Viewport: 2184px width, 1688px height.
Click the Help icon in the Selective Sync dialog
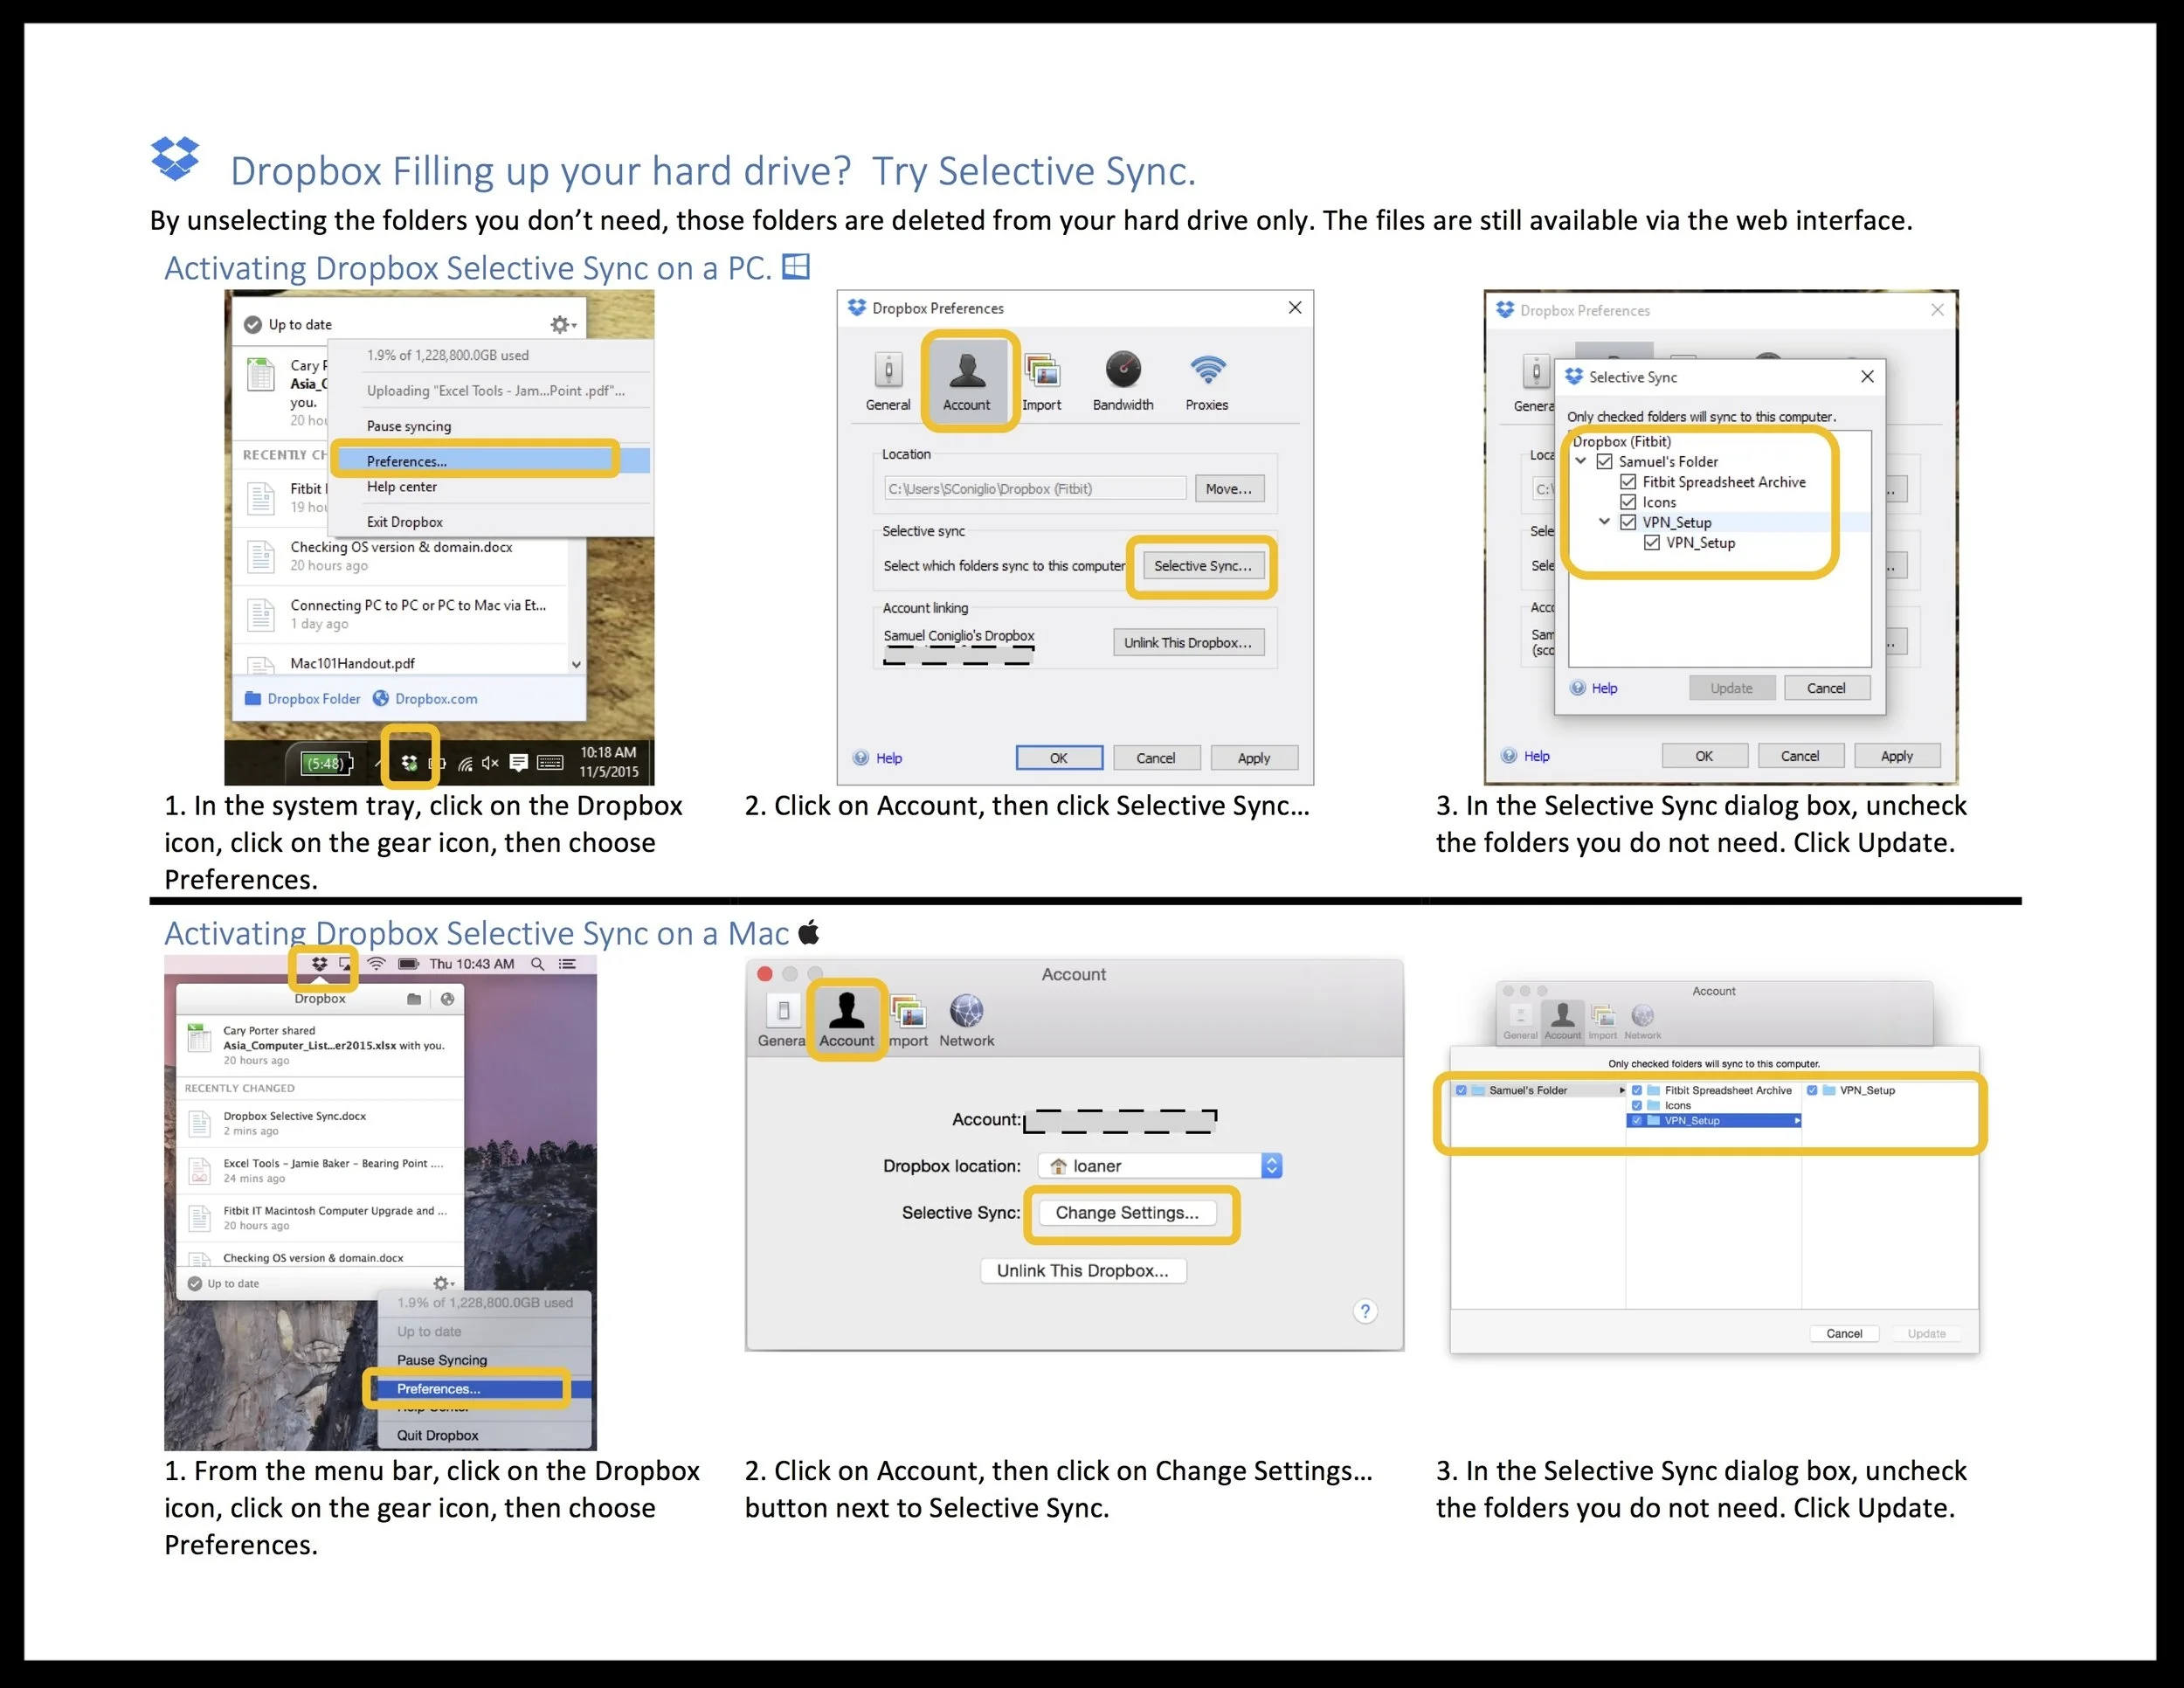[1577, 688]
